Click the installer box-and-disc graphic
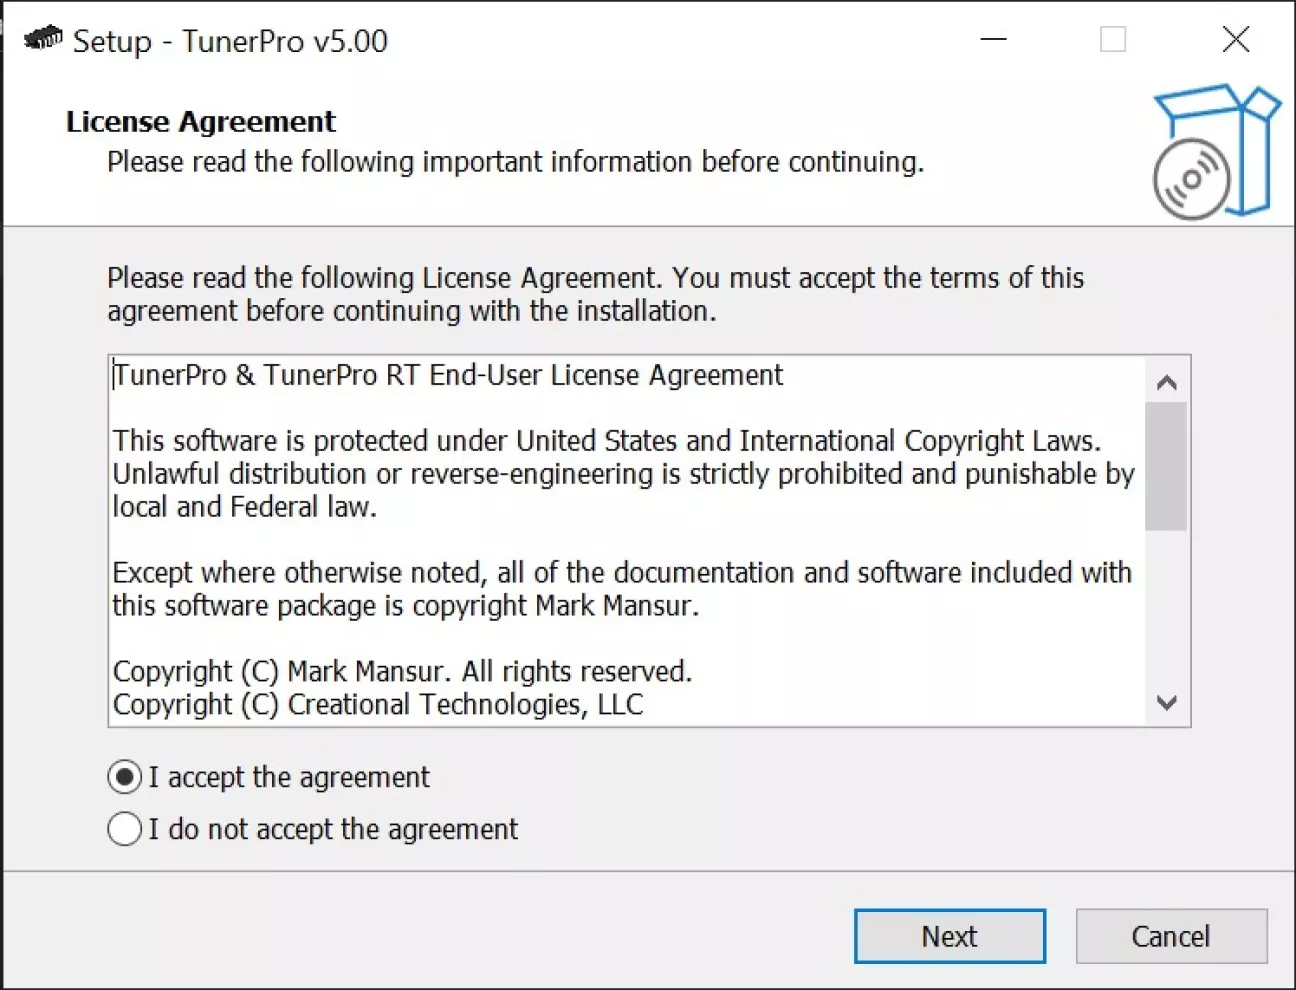Viewport: 1296px width, 990px height. [1215, 151]
